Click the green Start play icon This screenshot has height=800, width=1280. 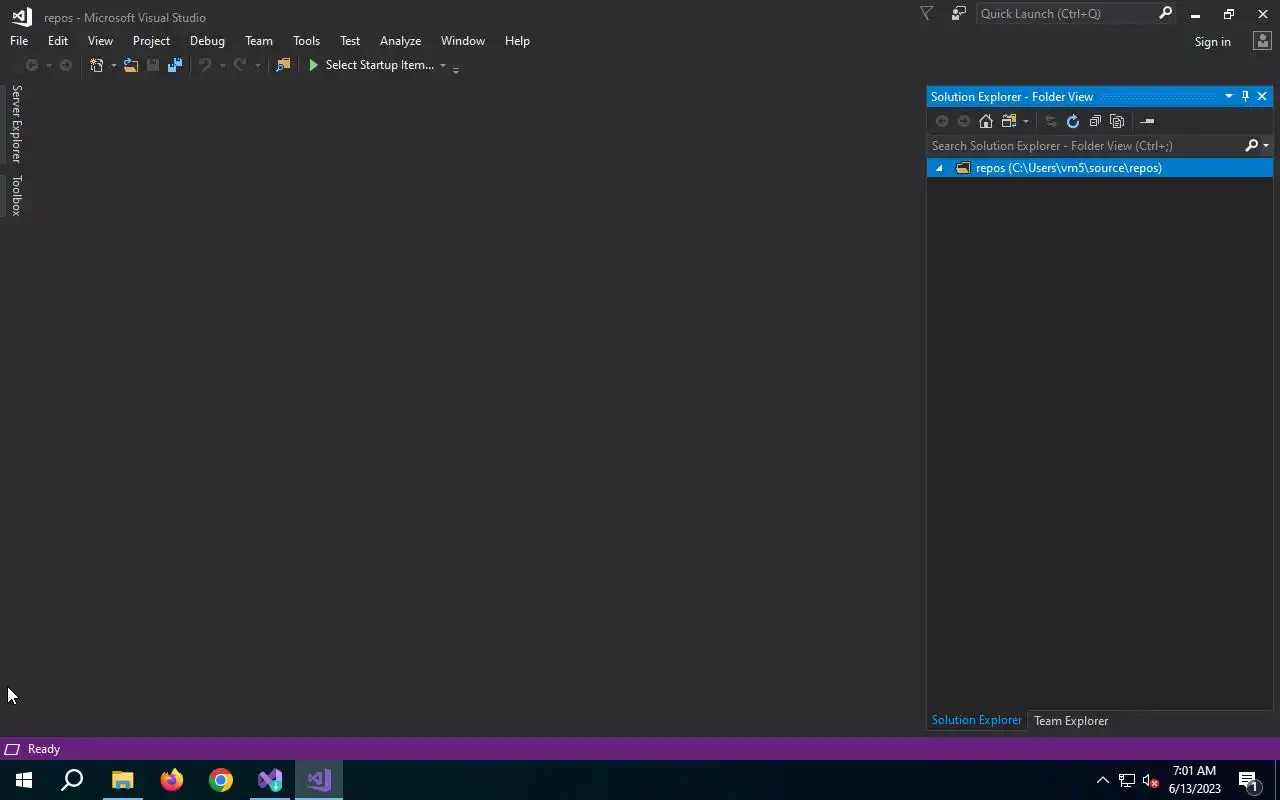point(313,65)
